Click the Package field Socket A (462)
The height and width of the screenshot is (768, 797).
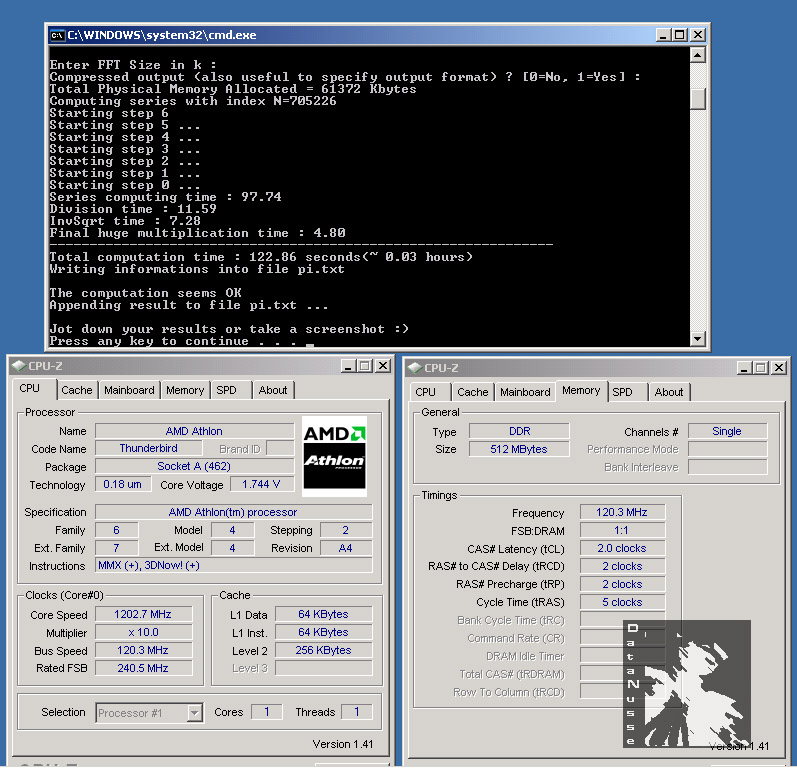(x=195, y=466)
